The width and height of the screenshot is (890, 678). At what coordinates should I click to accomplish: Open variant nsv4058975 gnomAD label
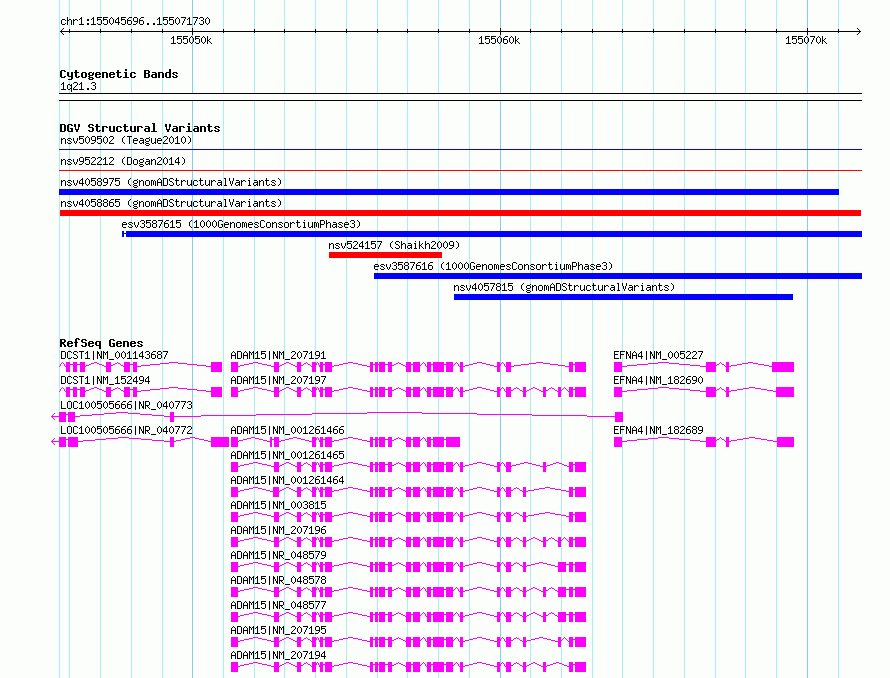(171, 182)
